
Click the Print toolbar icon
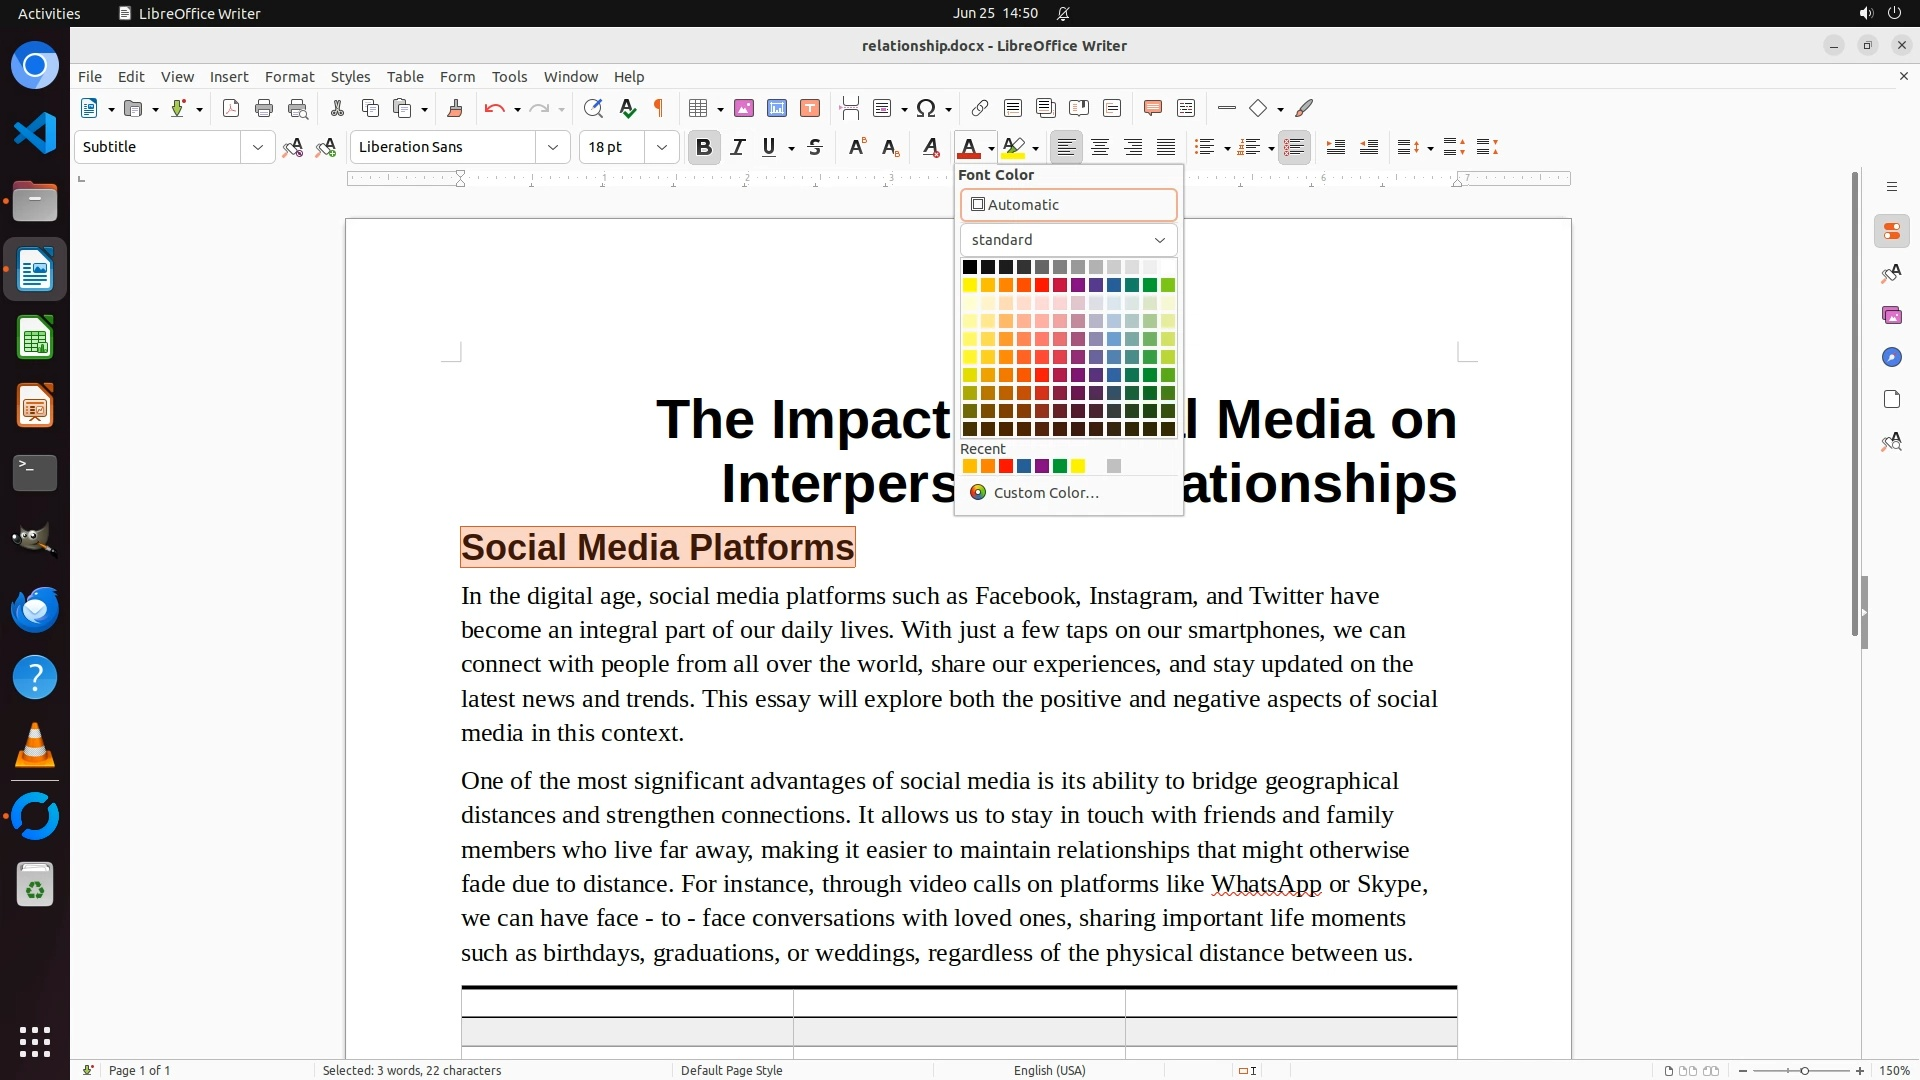[264, 108]
